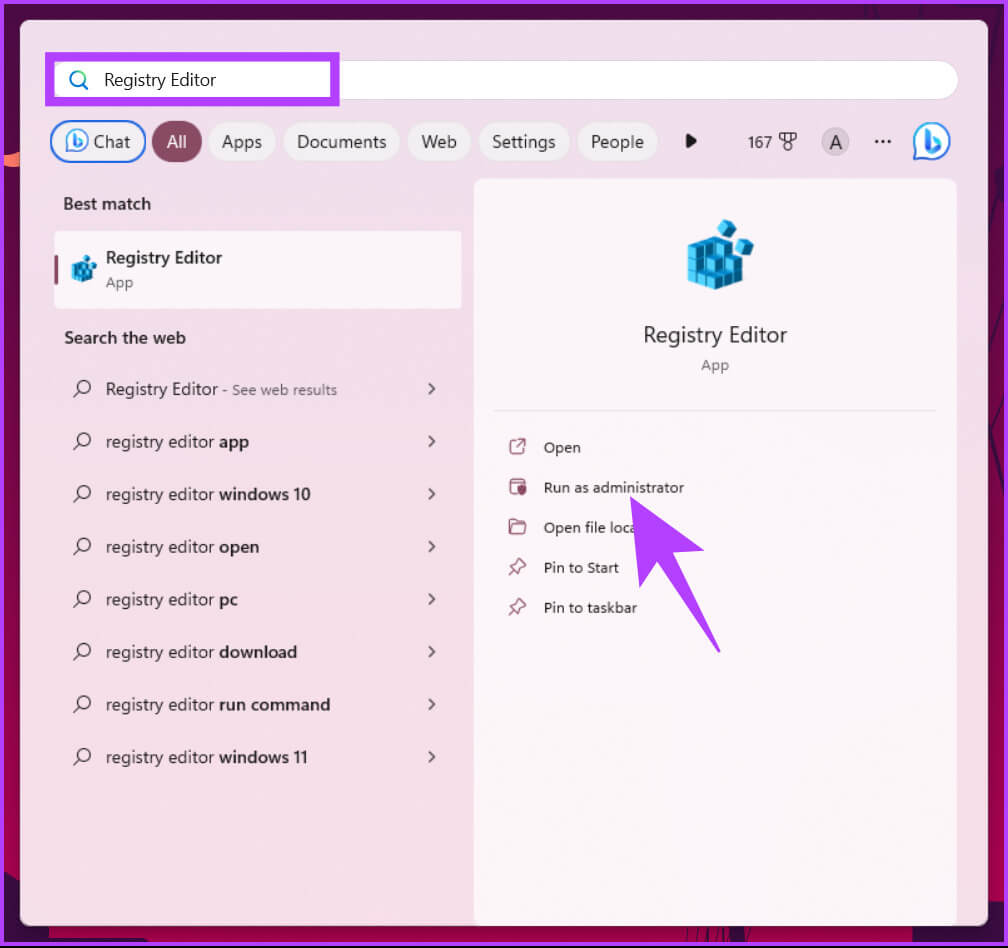1008x948 pixels.
Task: Switch to the People filter tab
Action: [617, 141]
